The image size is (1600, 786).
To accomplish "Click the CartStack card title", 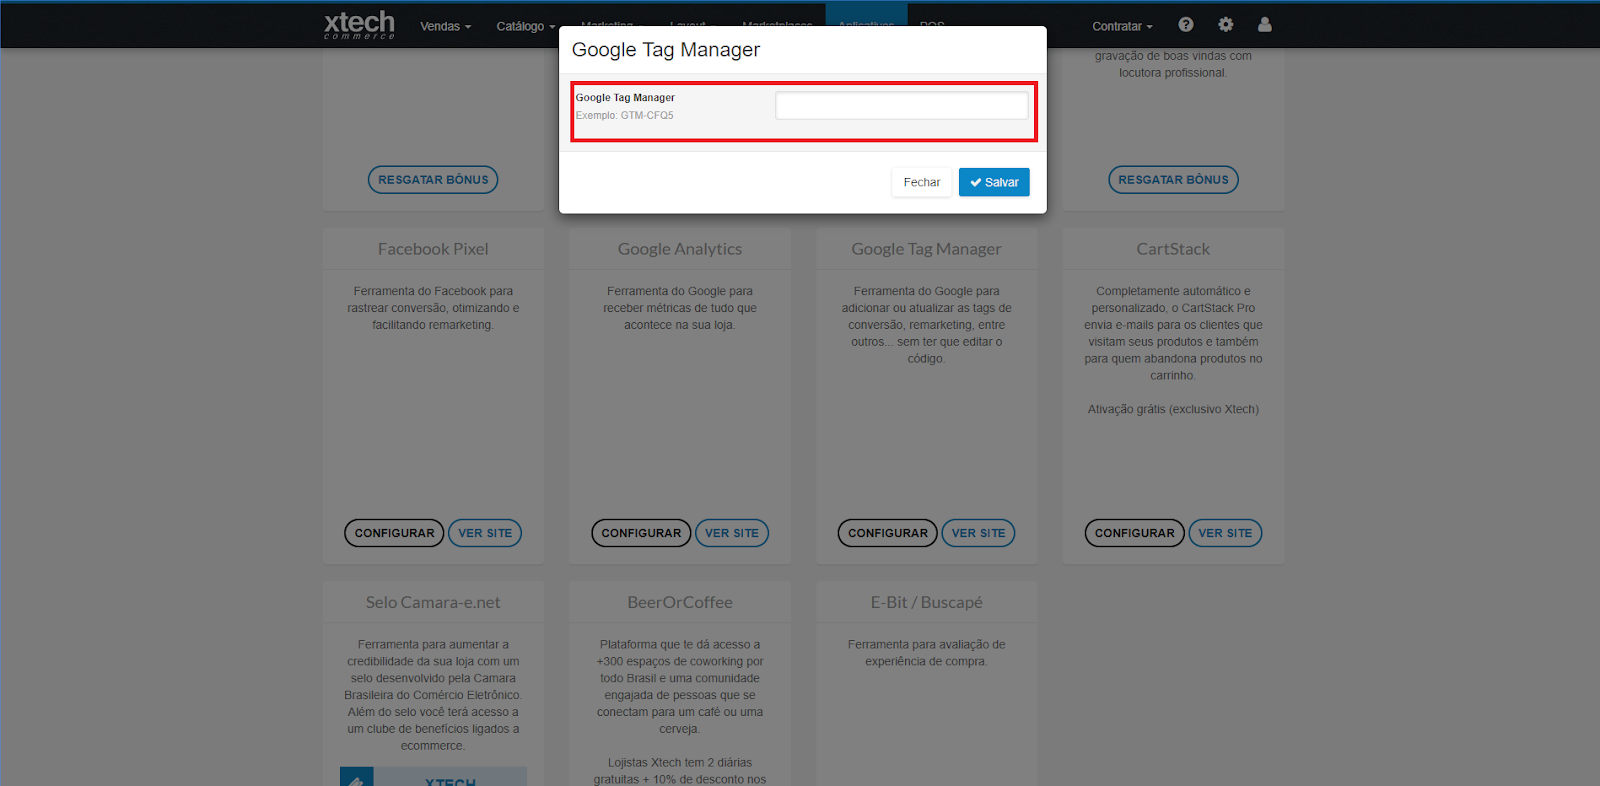I will 1173,249.
